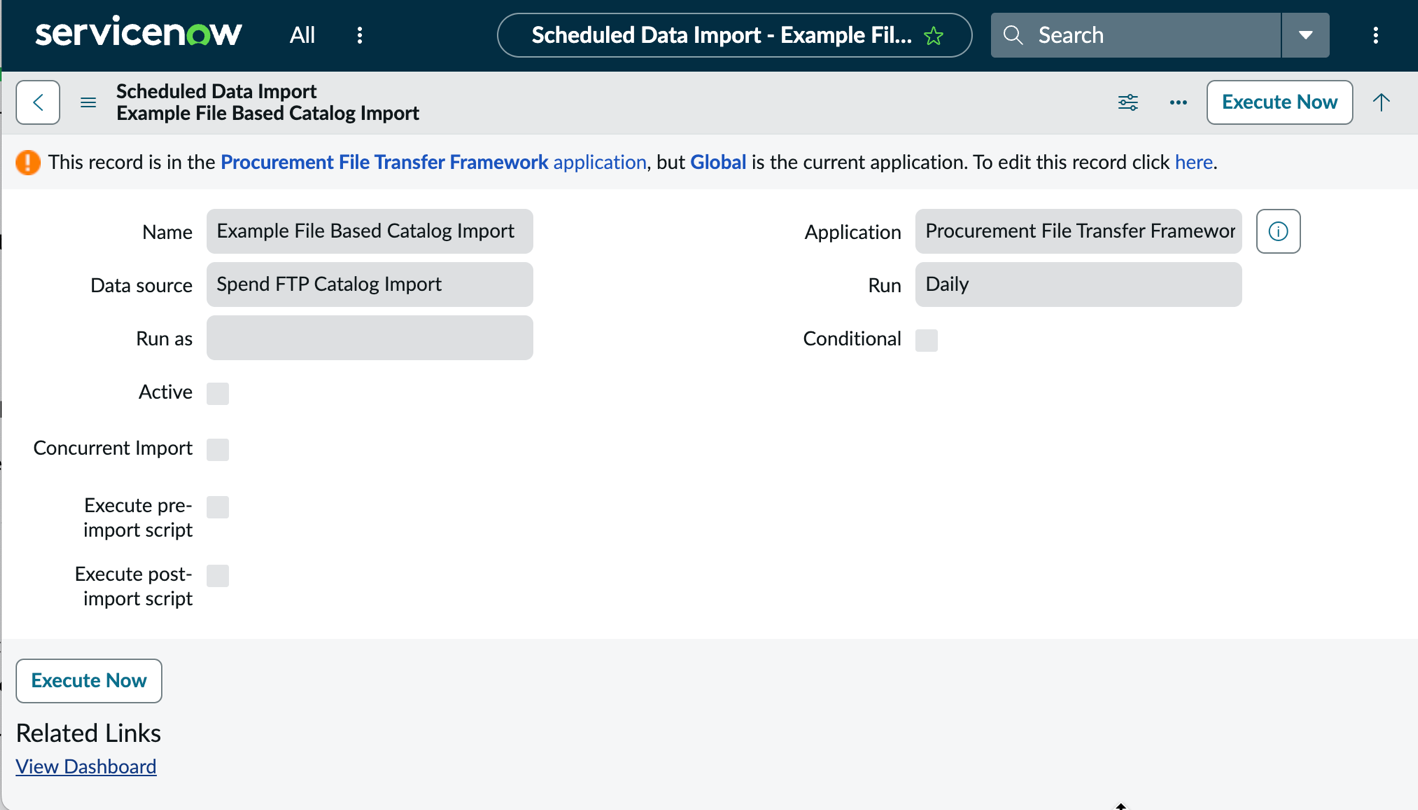Click the header Execute Now button
The height and width of the screenshot is (810, 1418).
tap(1279, 102)
